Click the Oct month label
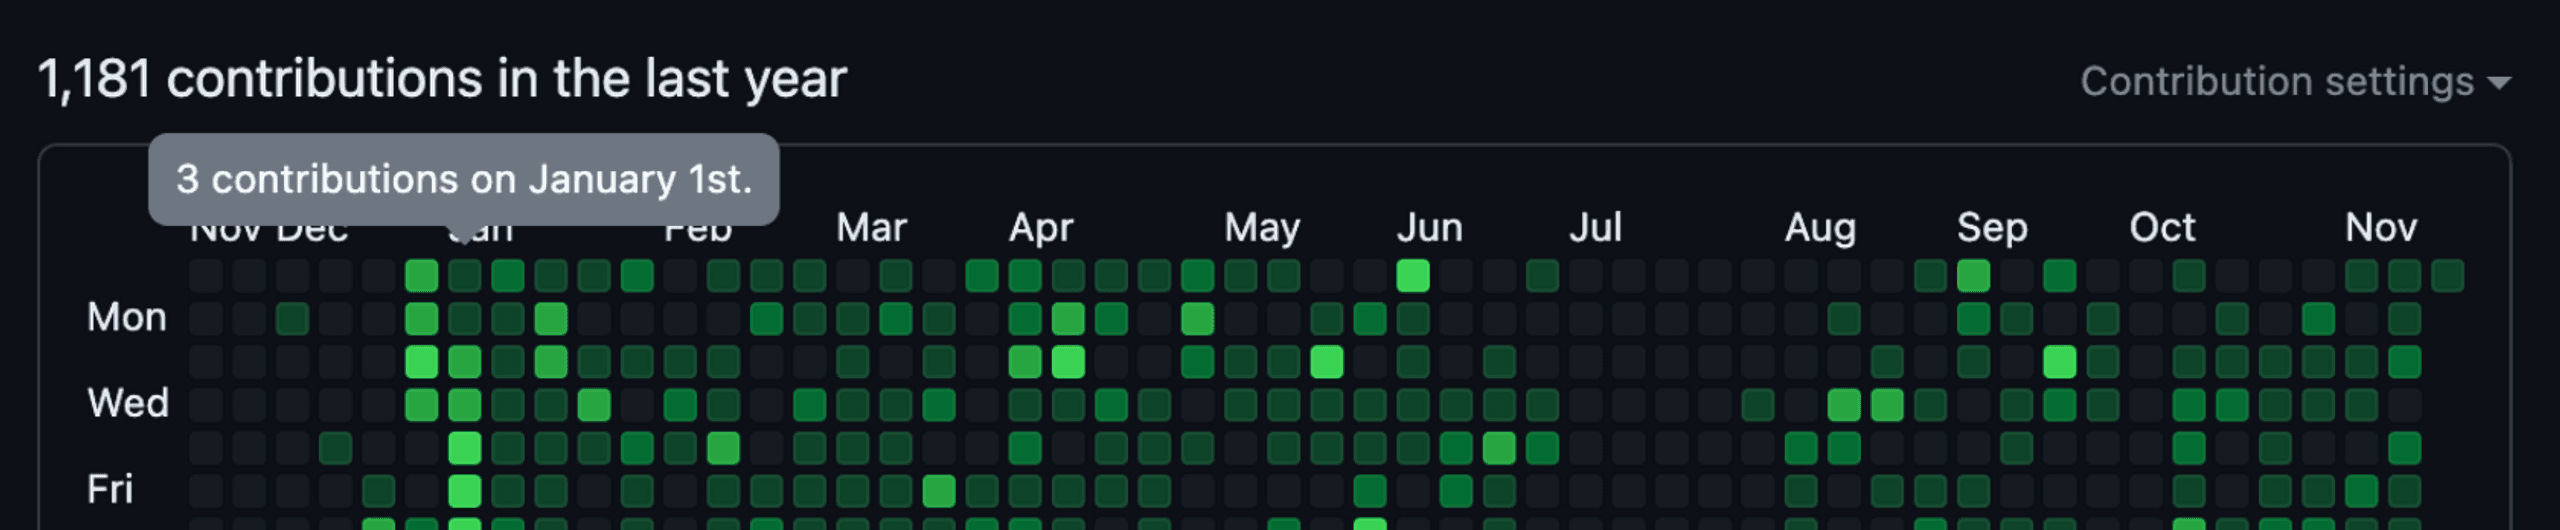The image size is (2560, 530). [2162, 228]
